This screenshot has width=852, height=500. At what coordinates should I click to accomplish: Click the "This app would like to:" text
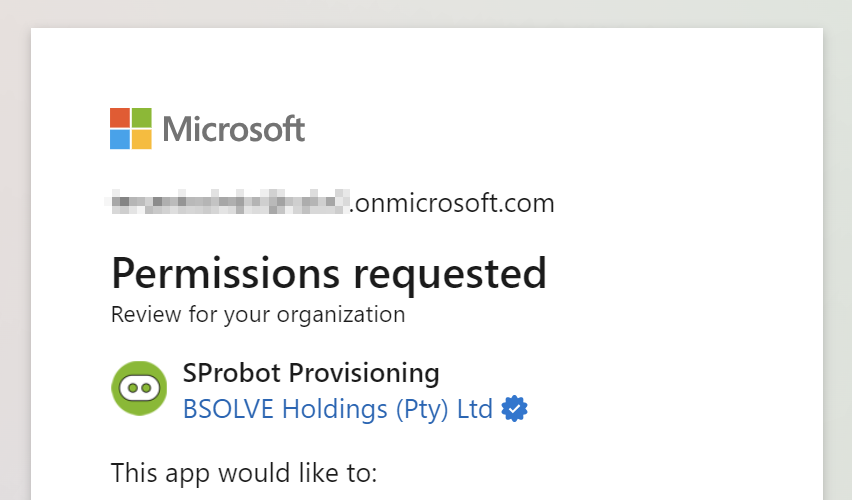click(244, 473)
